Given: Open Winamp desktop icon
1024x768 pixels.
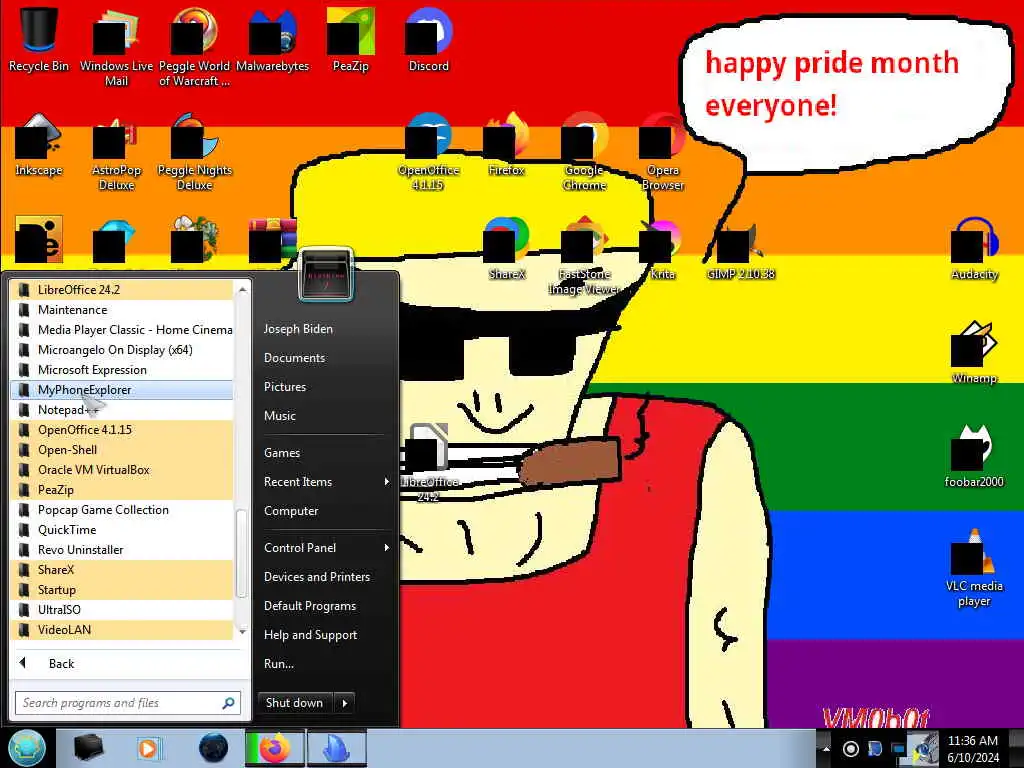Looking at the screenshot, I should point(974,353).
